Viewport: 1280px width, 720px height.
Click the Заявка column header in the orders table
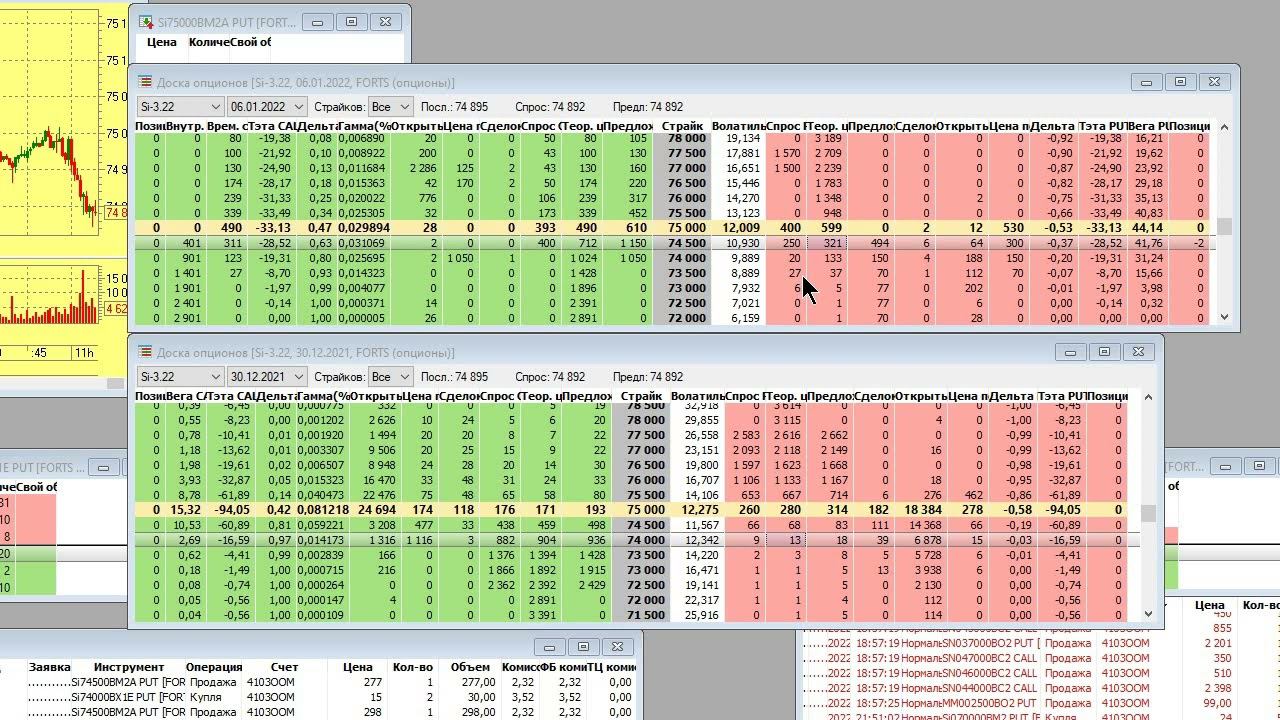[49, 667]
